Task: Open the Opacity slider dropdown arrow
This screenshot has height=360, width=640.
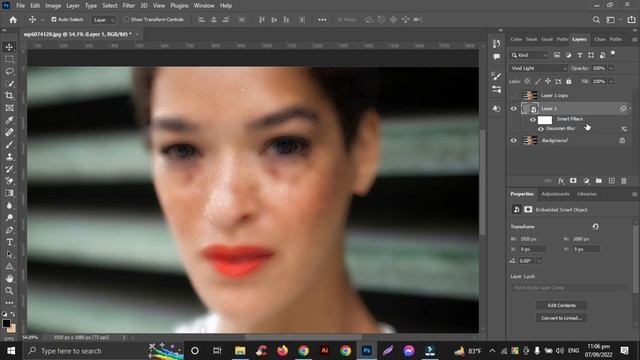Action: [611, 68]
